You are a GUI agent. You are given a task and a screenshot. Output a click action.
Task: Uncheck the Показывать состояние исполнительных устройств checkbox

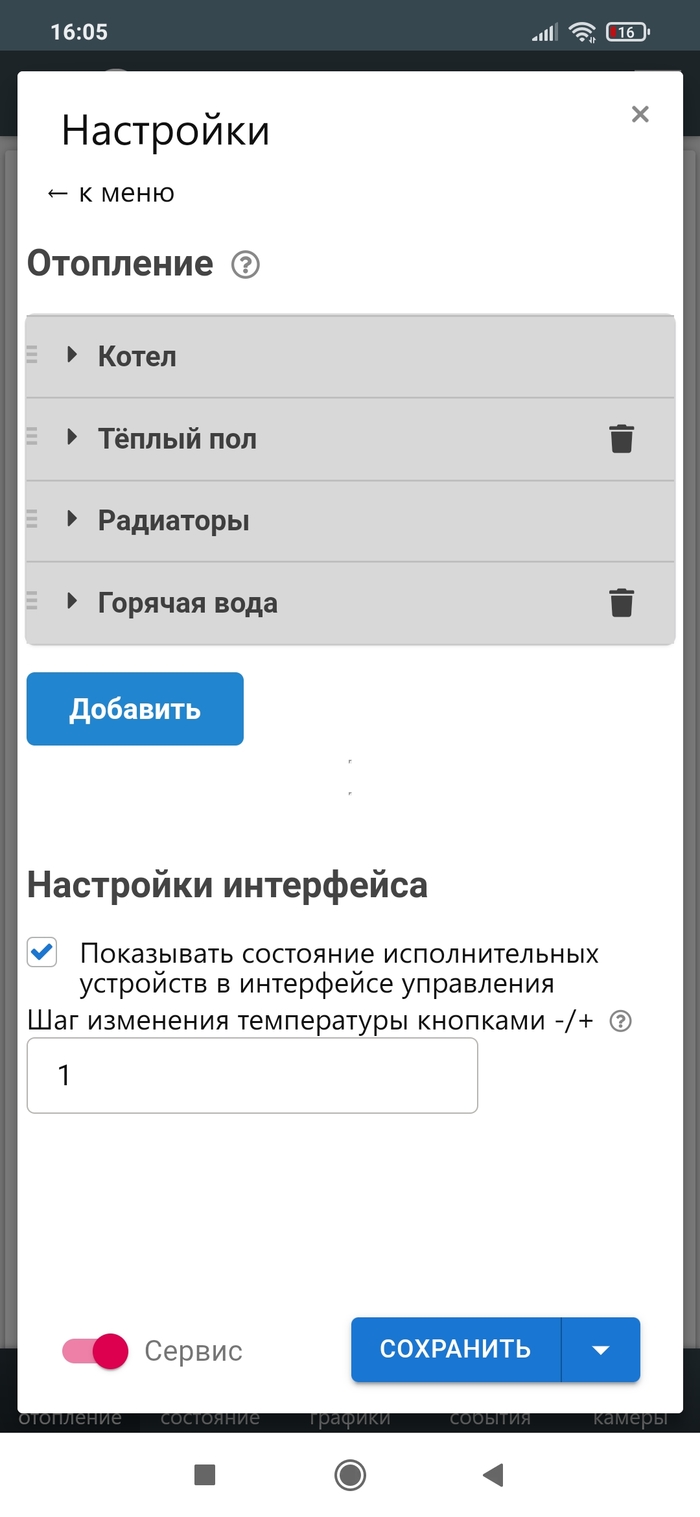coord(42,952)
